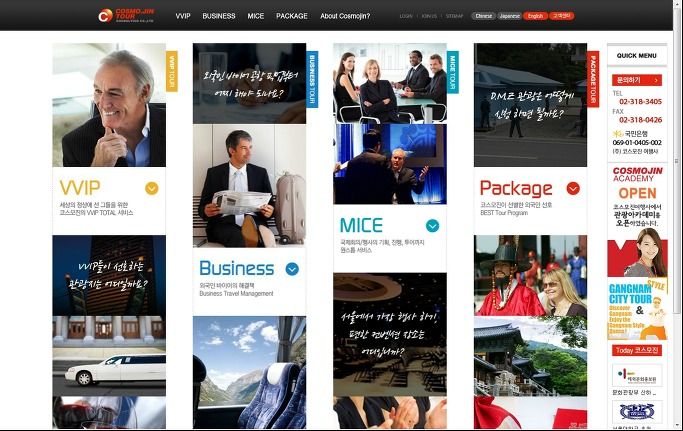This screenshot has height=431, width=683.
Task: Expand the VVIP yellow chevron circle
Action: (x=152, y=188)
